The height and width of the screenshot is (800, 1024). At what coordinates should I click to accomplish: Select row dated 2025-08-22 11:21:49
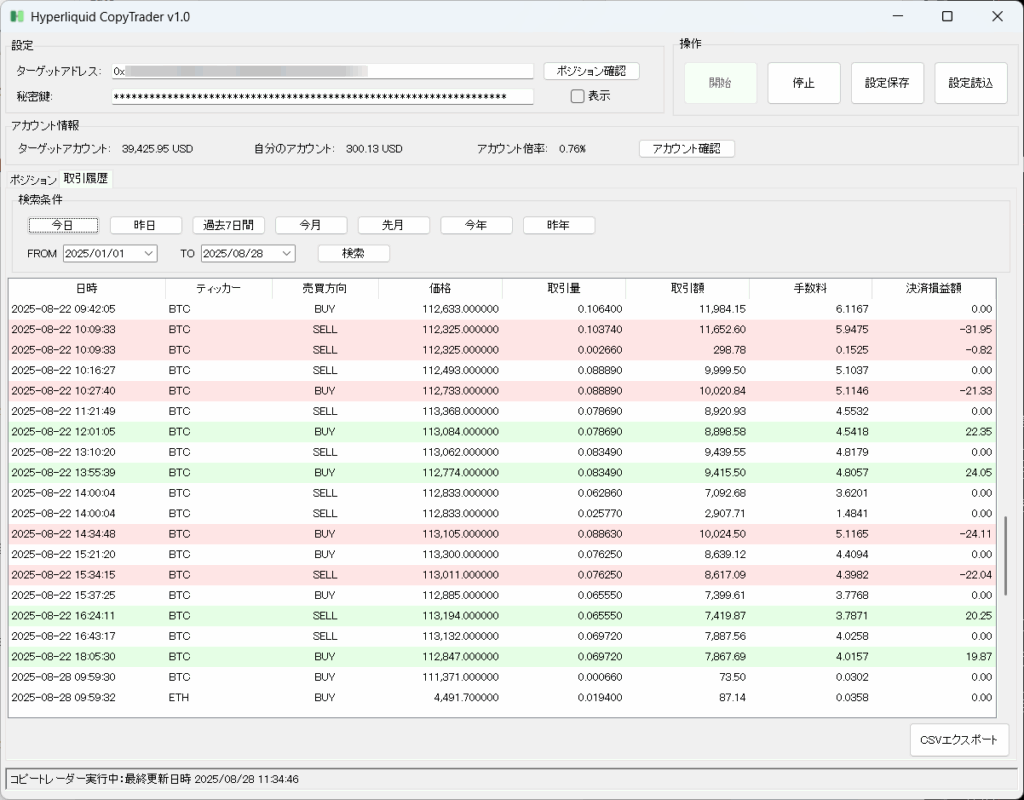click(x=502, y=411)
